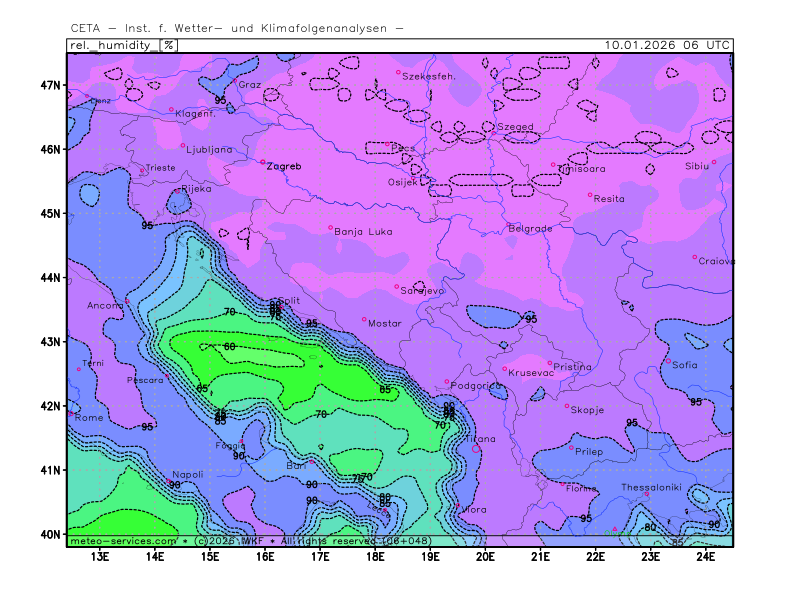Click the 60 contour label over Adriatic
The width and height of the screenshot is (800, 600).
click(x=229, y=346)
